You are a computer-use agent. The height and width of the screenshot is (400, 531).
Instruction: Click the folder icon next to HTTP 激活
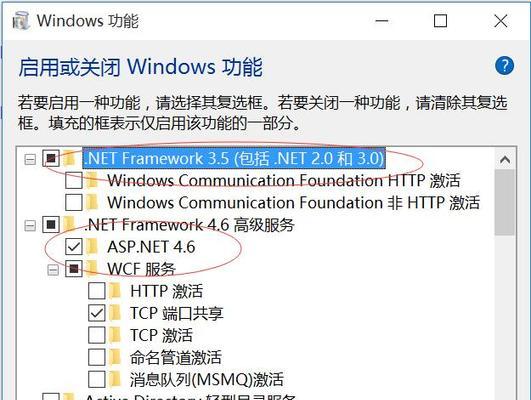[115, 291]
